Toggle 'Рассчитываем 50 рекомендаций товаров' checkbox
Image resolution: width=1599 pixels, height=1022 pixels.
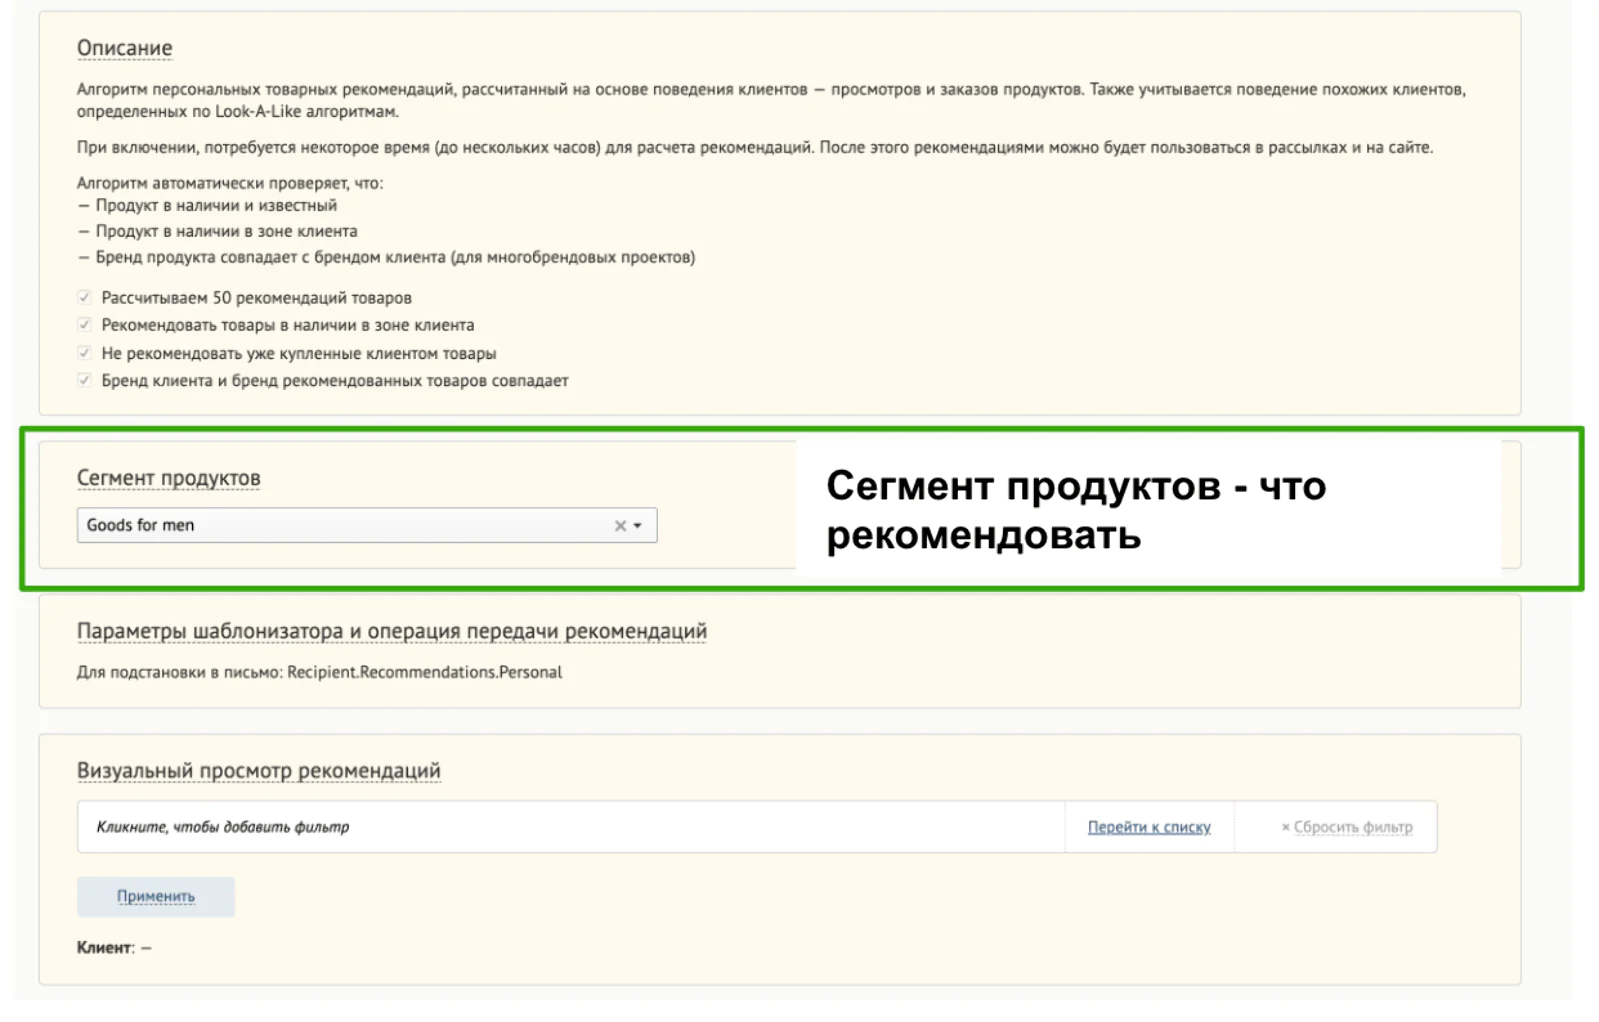[x=85, y=297]
